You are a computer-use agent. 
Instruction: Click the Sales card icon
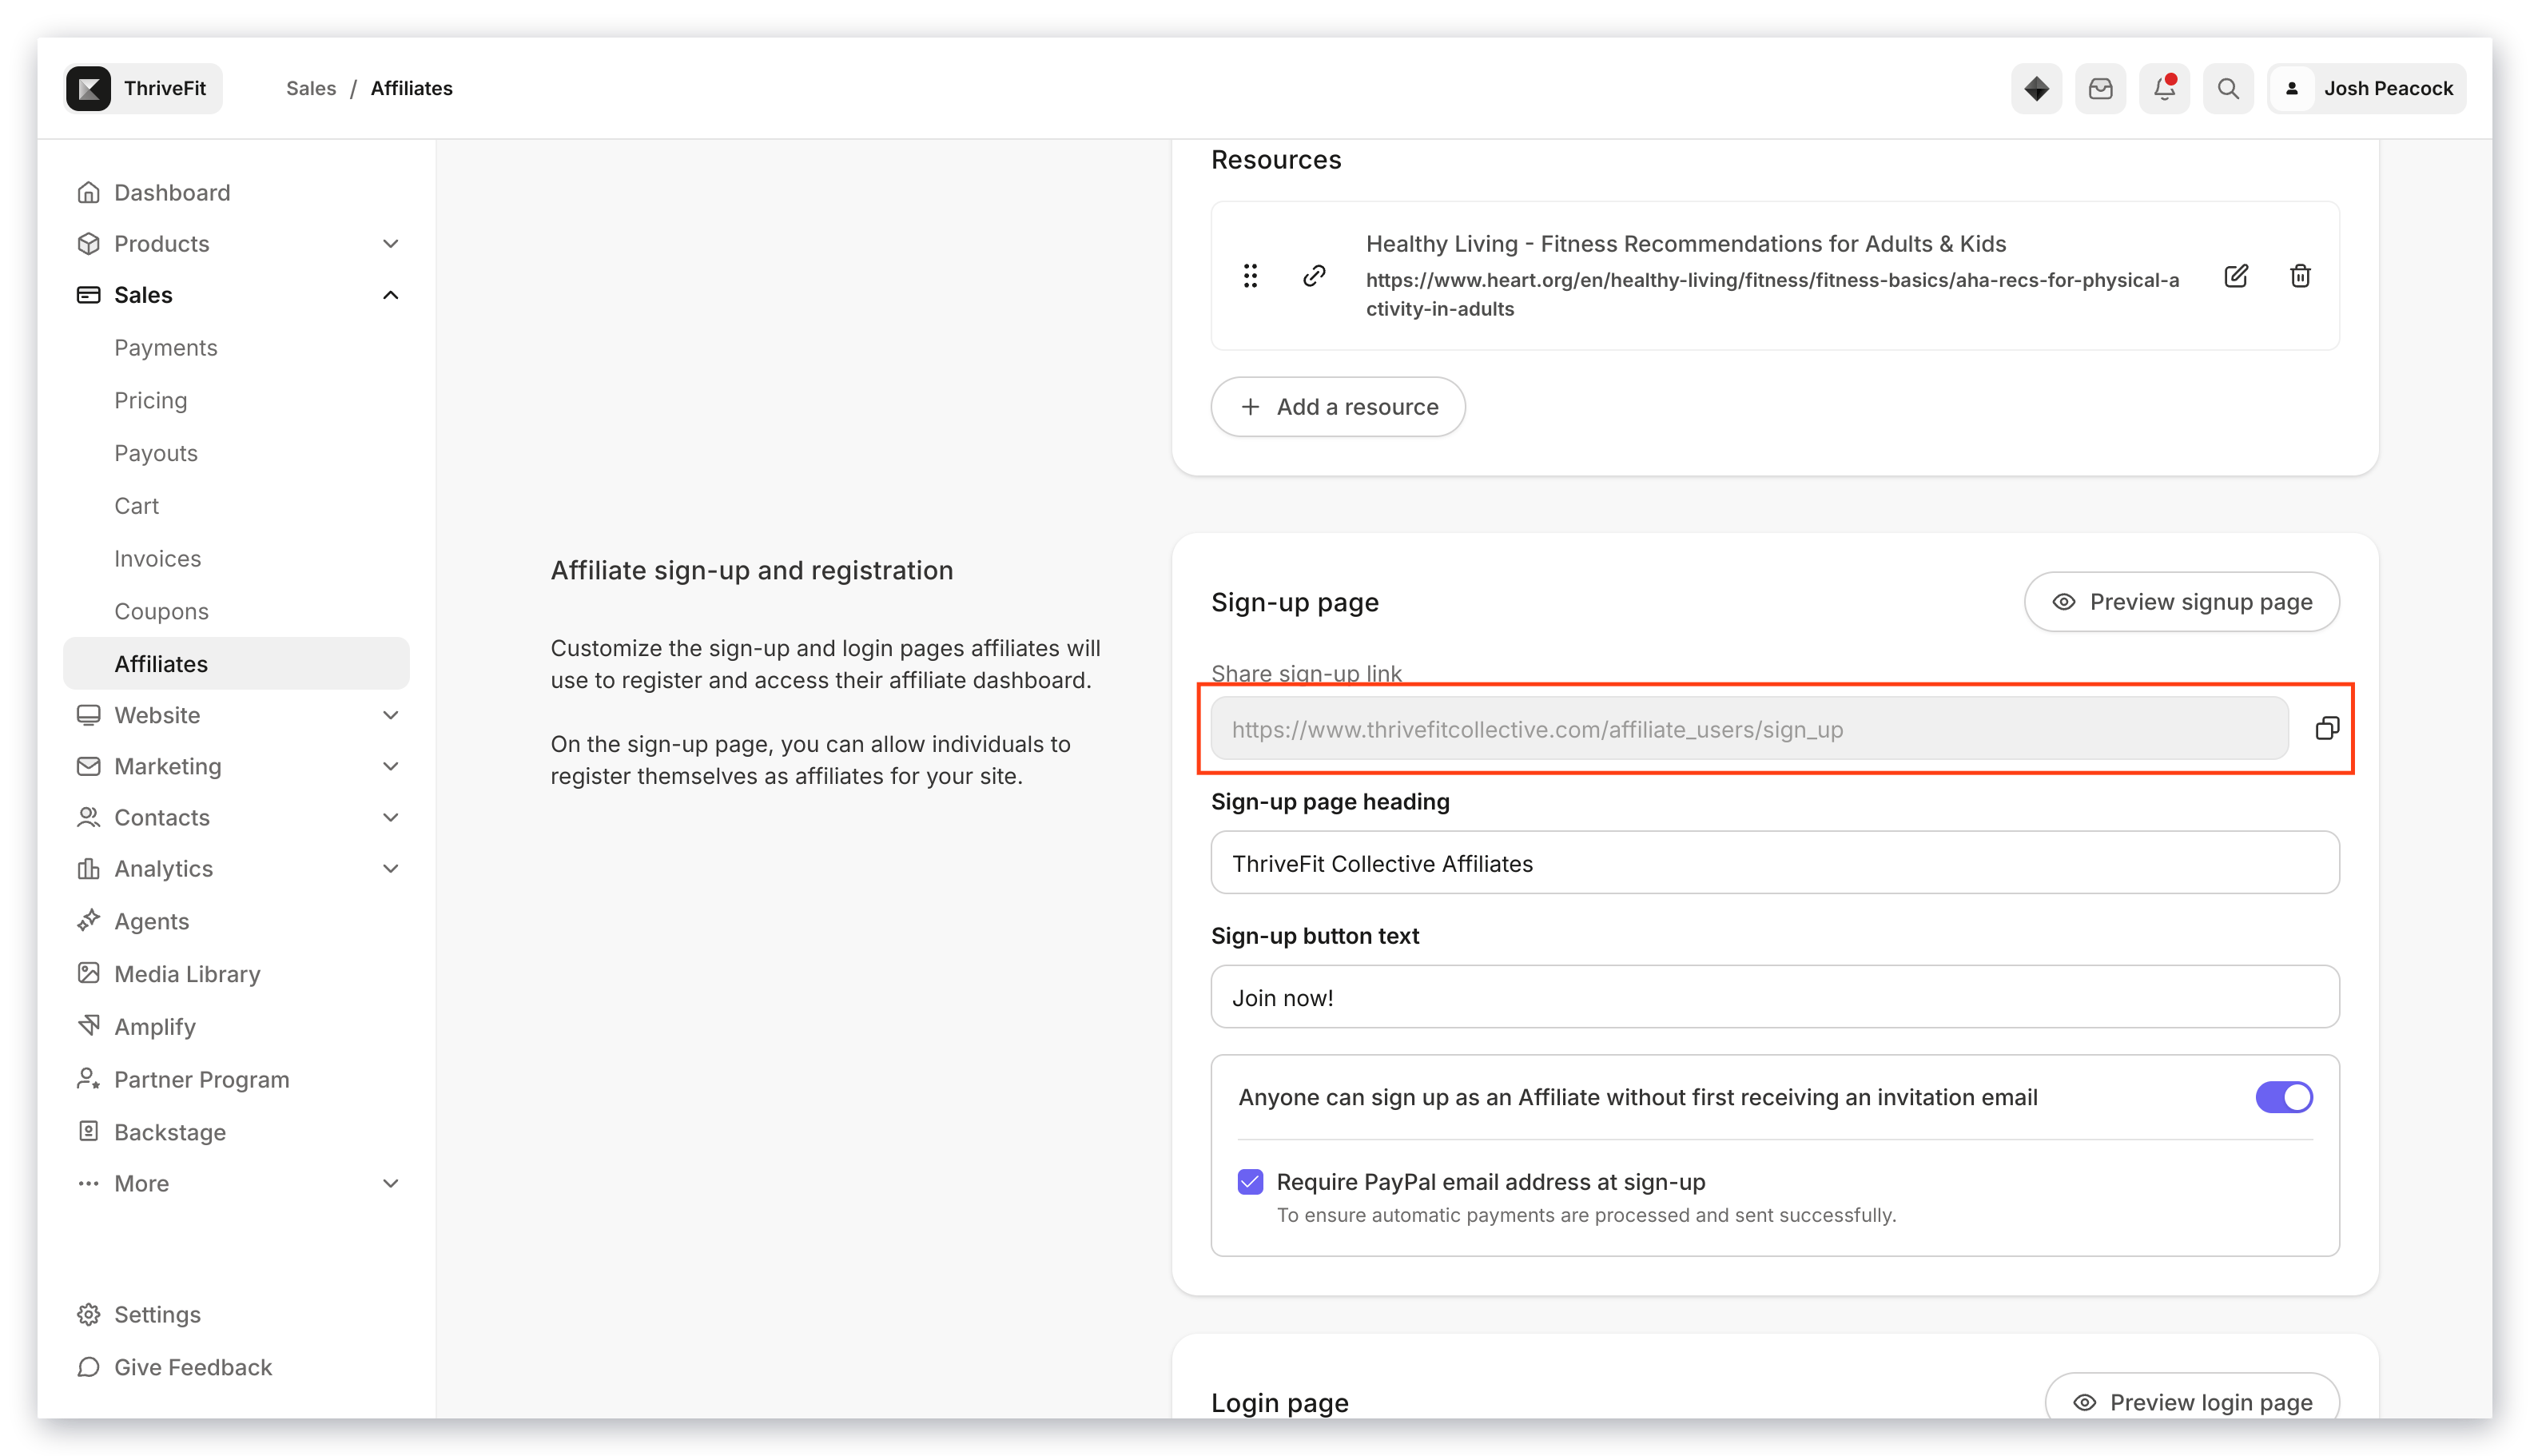click(89, 294)
